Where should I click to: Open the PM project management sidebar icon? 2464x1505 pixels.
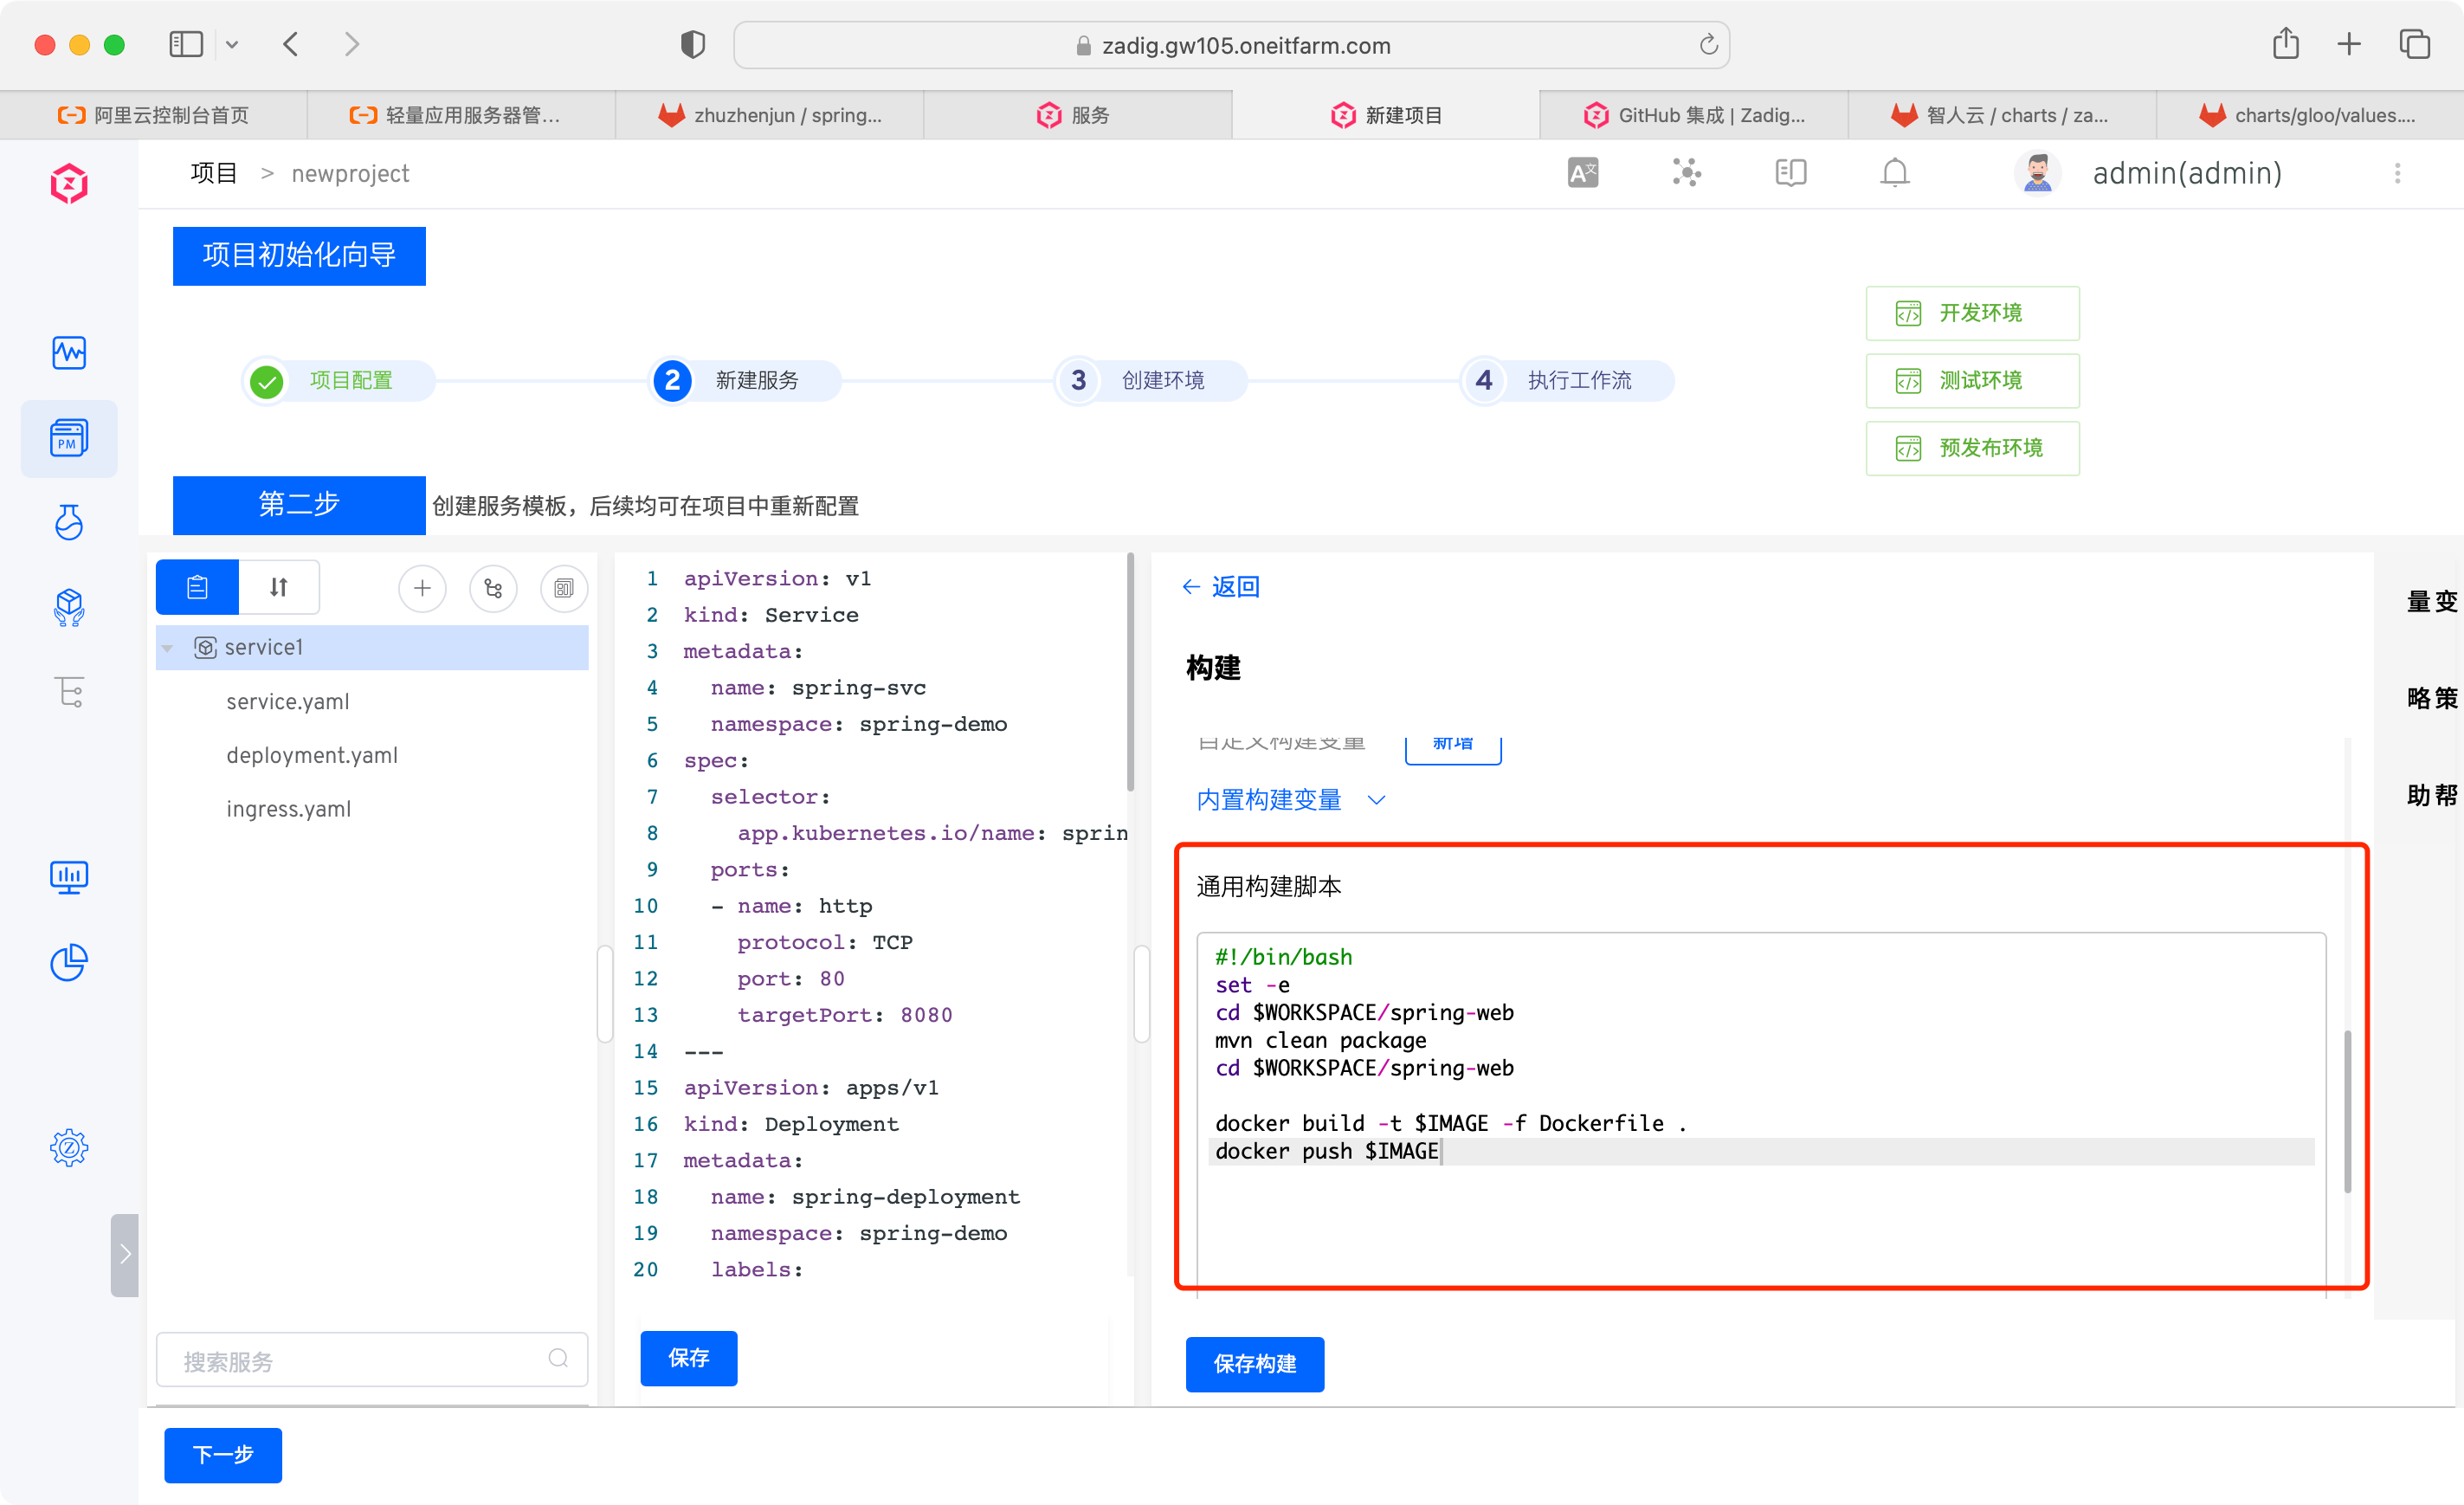point(69,438)
